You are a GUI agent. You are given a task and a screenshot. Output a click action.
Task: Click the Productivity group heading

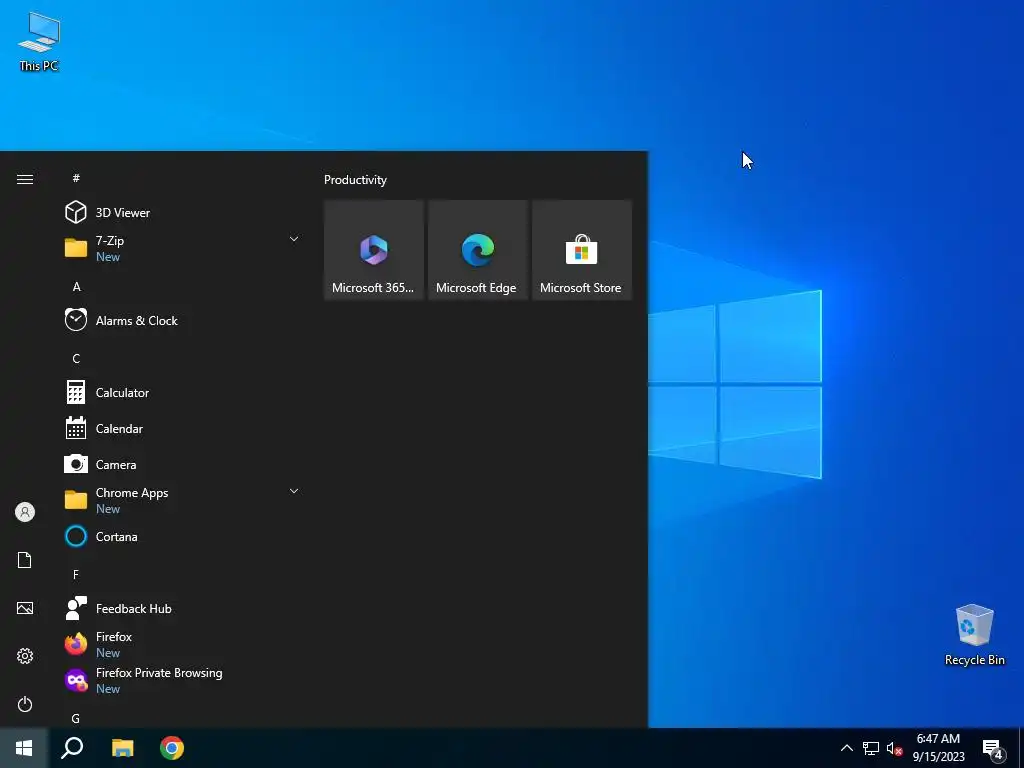[355, 180]
